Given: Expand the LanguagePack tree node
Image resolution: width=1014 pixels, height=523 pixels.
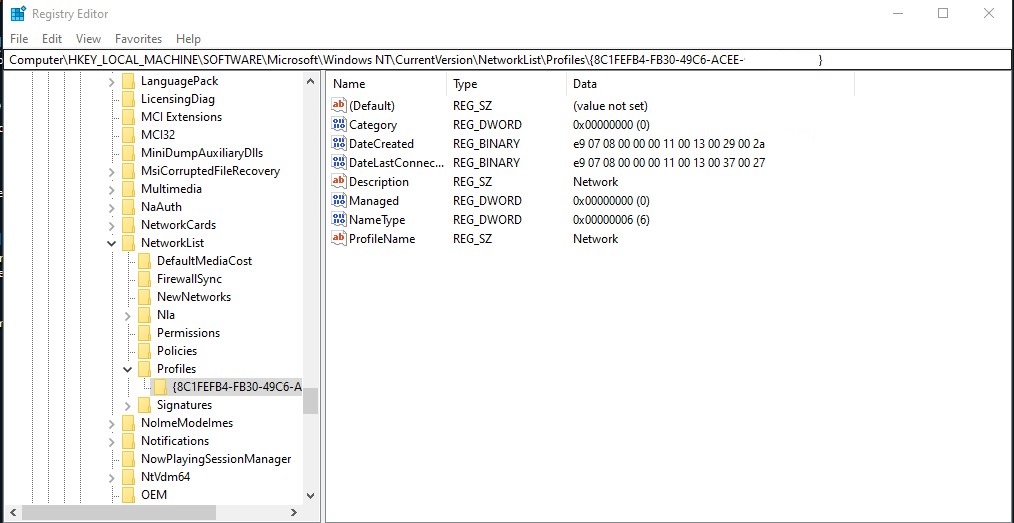Looking at the screenshot, I should 111,81.
